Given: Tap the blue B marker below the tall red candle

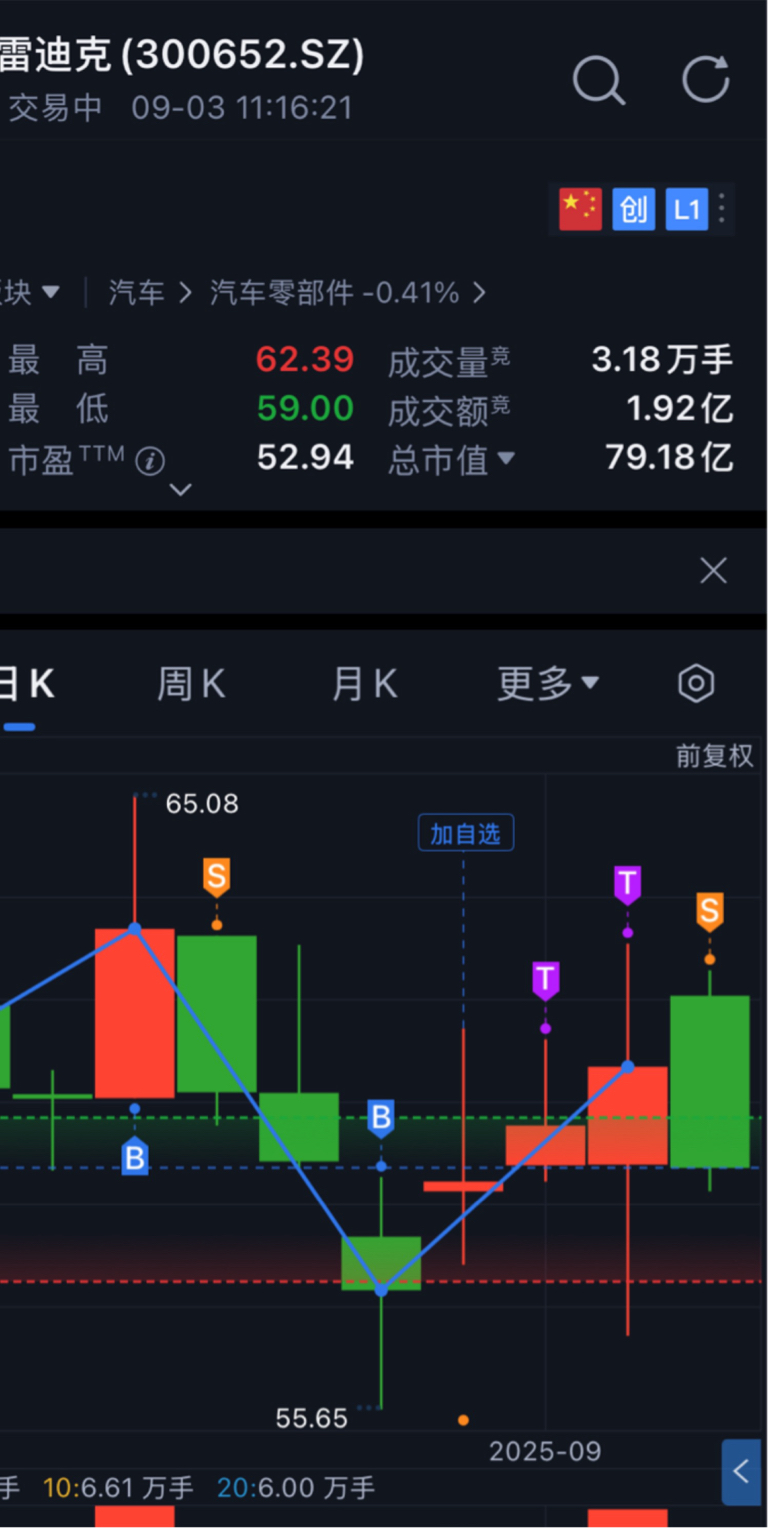Looking at the screenshot, I should pos(135,1156).
